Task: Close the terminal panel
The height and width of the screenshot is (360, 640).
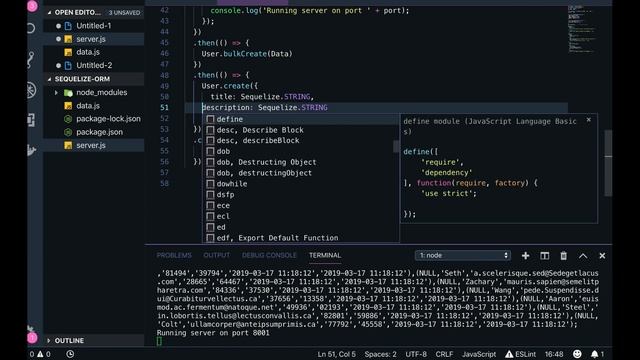Action: pos(602,256)
